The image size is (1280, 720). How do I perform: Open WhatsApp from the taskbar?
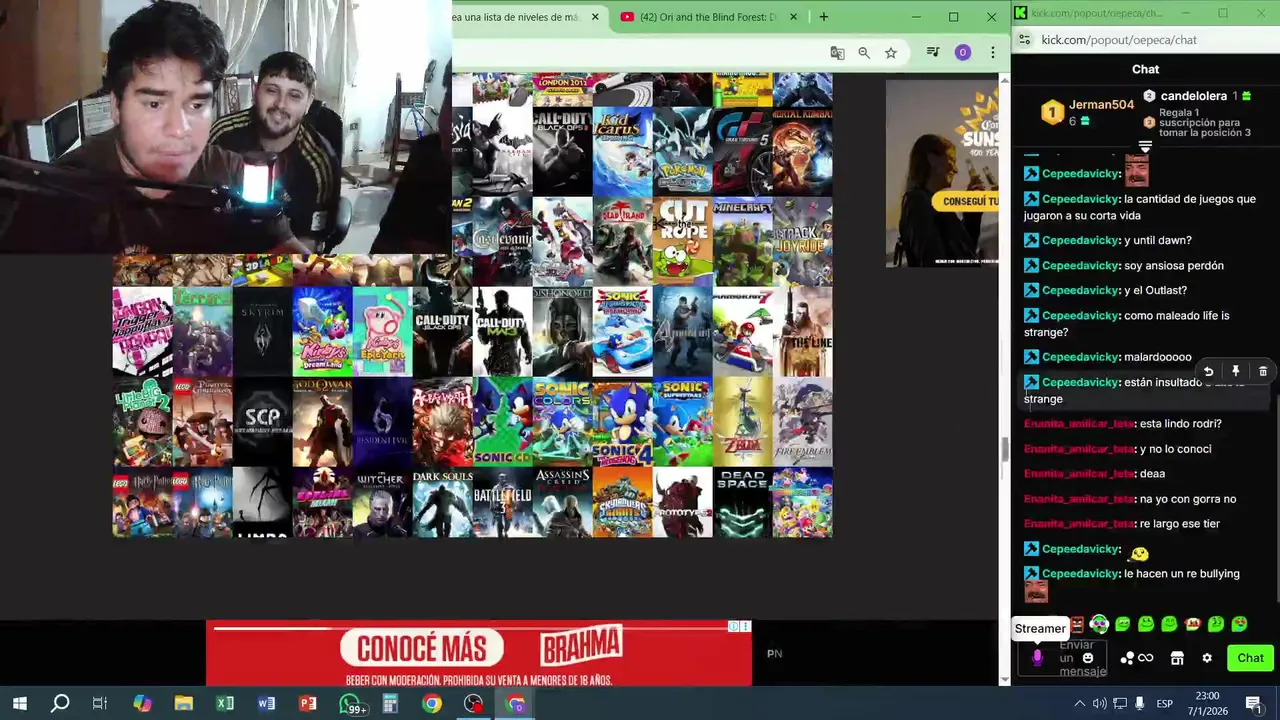click(x=351, y=704)
